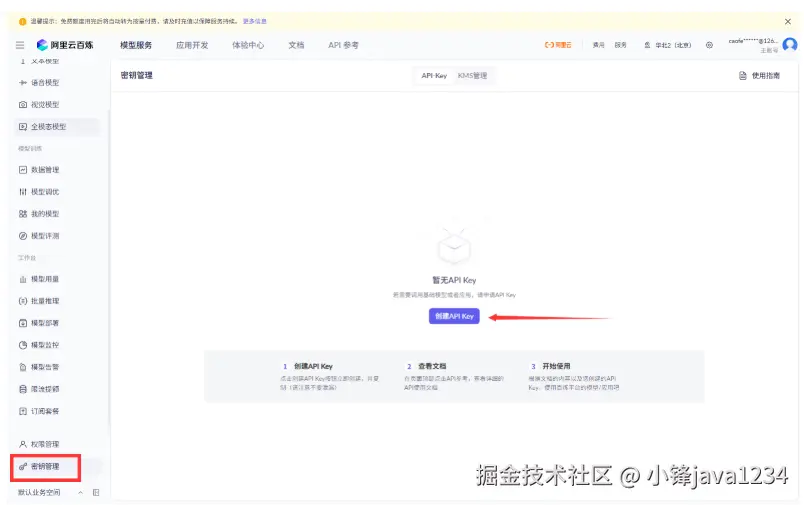
Task: Click the orange 阿里云 logo link
Action: tap(558, 45)
